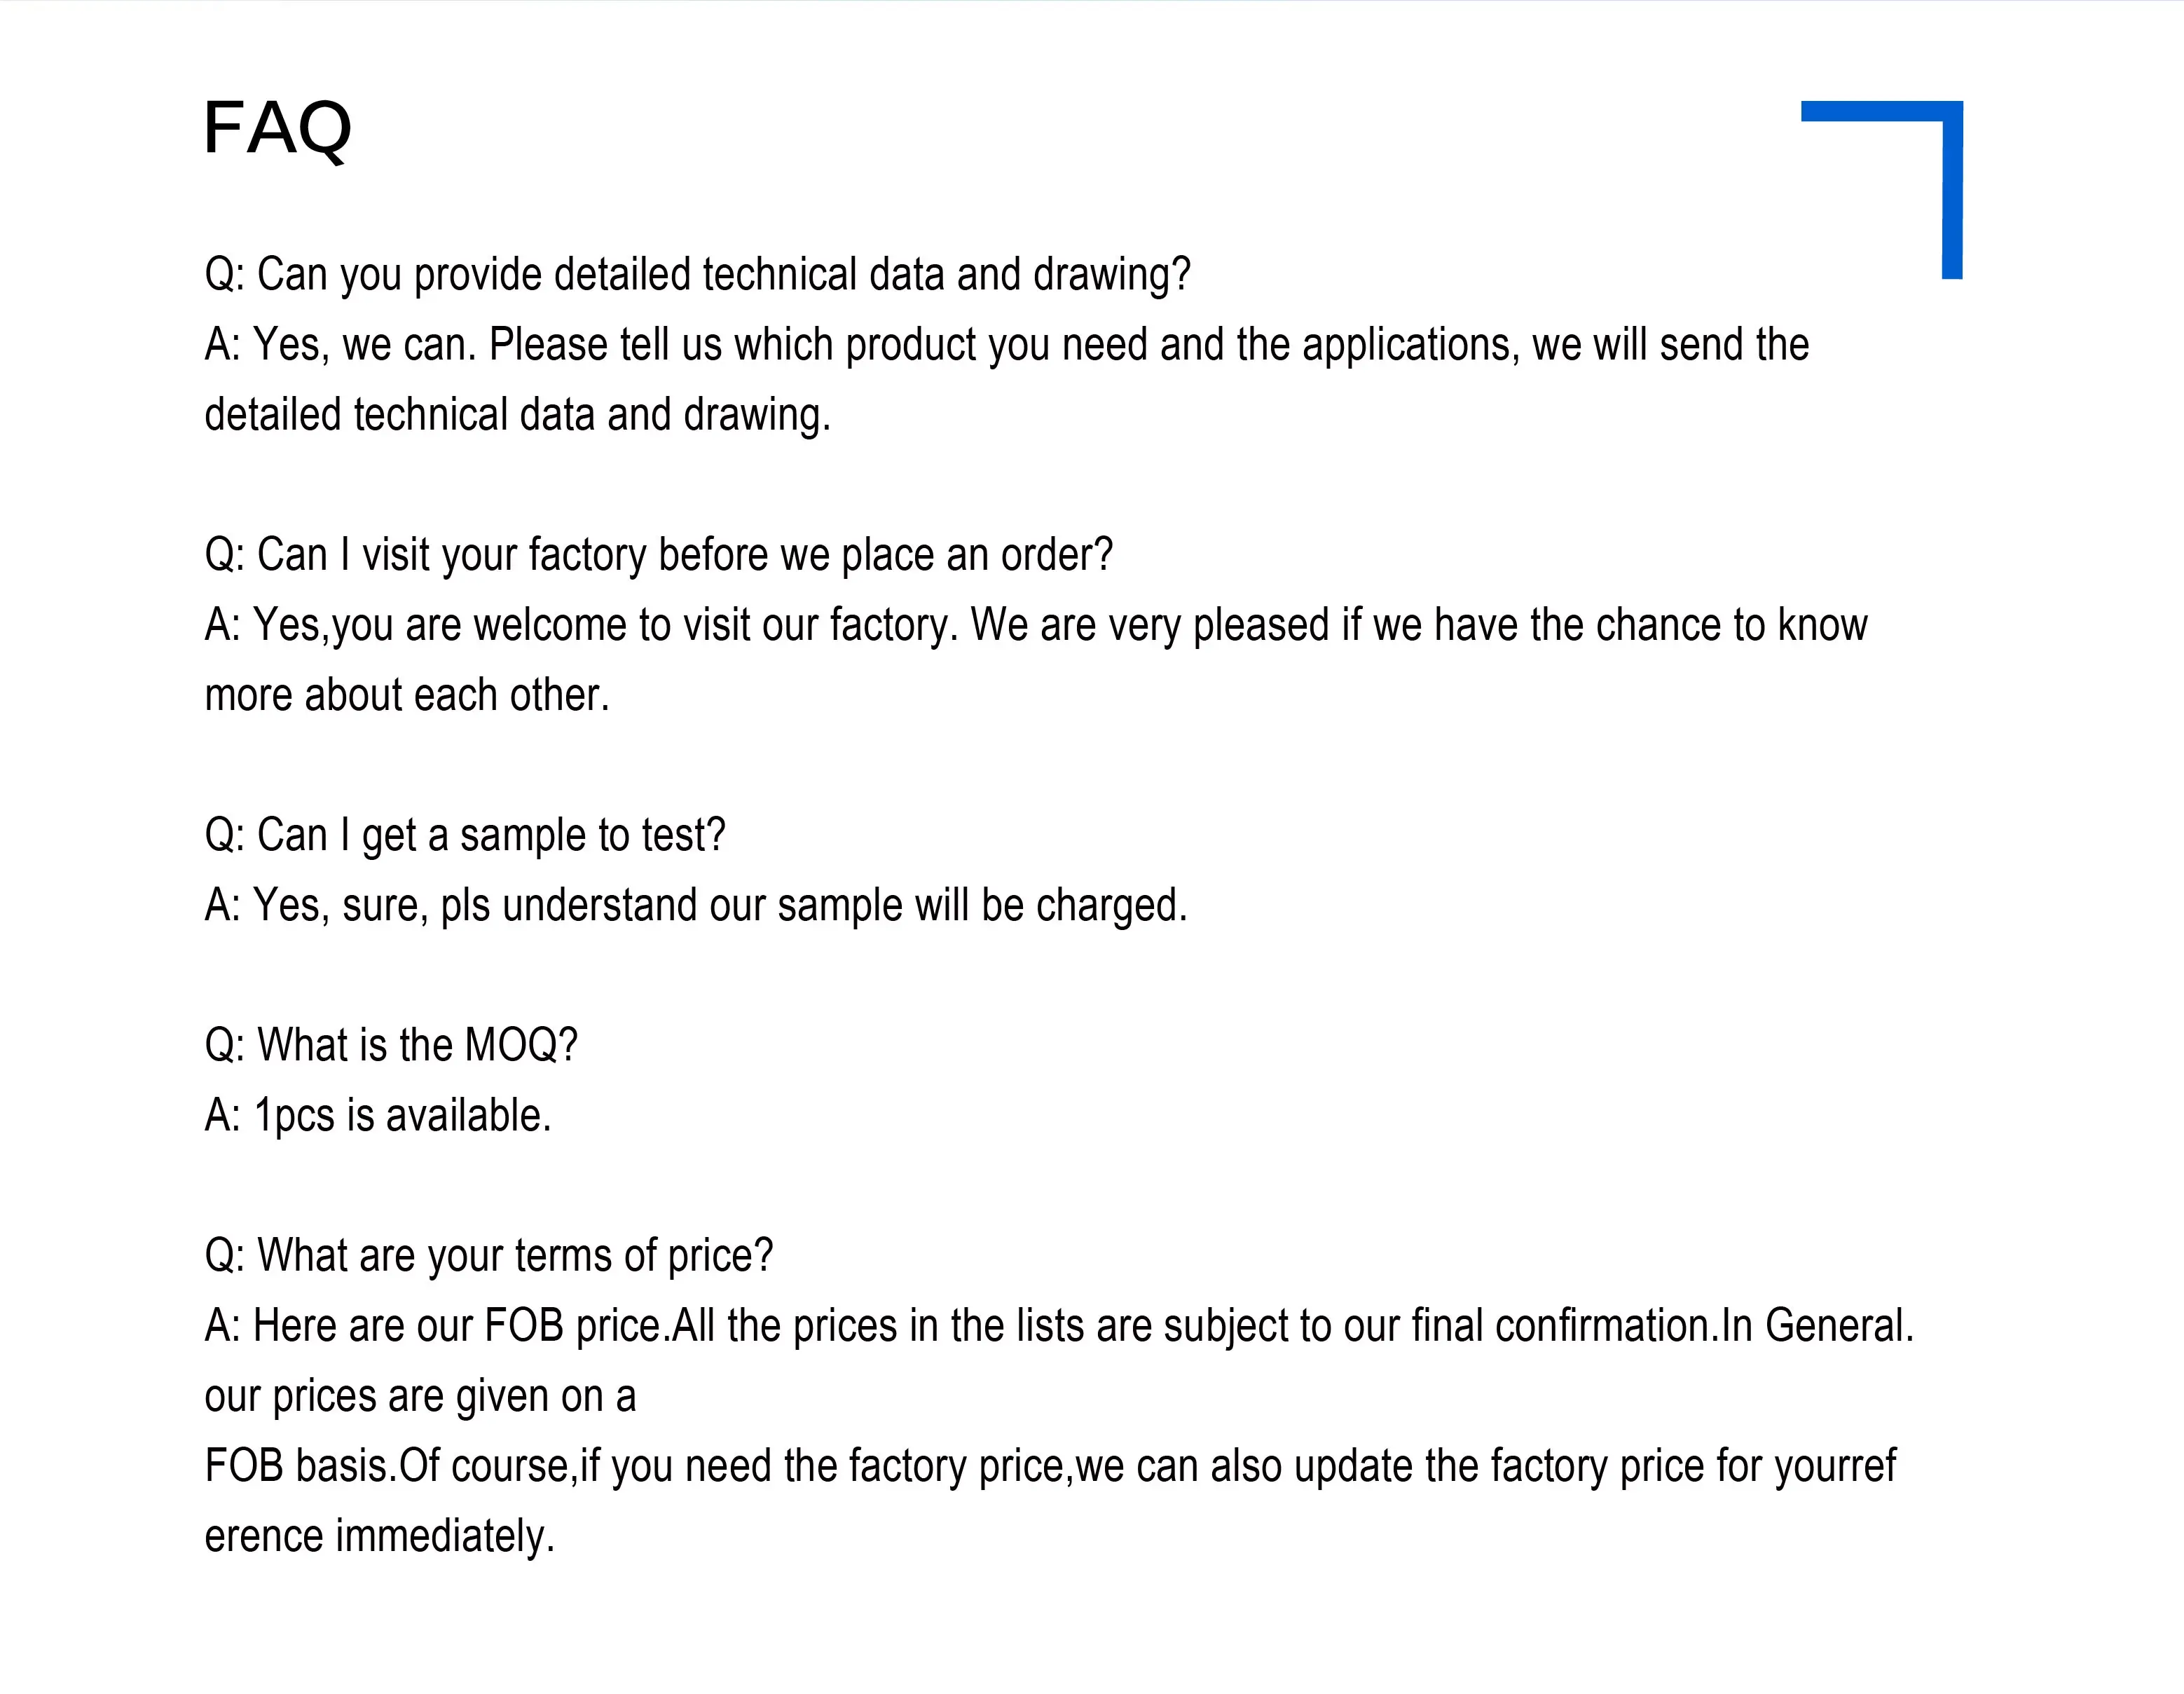Select question about detailed technical data
The width and height of the screenshot is (2184, 1694).
point(697,275)
